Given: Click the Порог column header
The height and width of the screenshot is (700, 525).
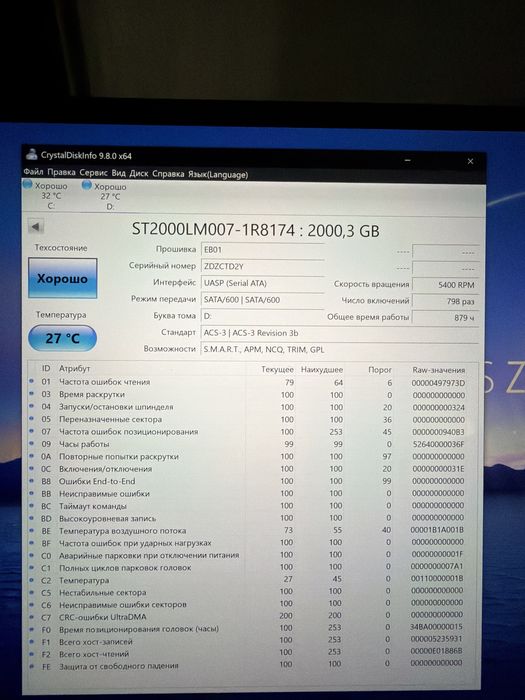Looking at the screenshot, I should [380, 370].
